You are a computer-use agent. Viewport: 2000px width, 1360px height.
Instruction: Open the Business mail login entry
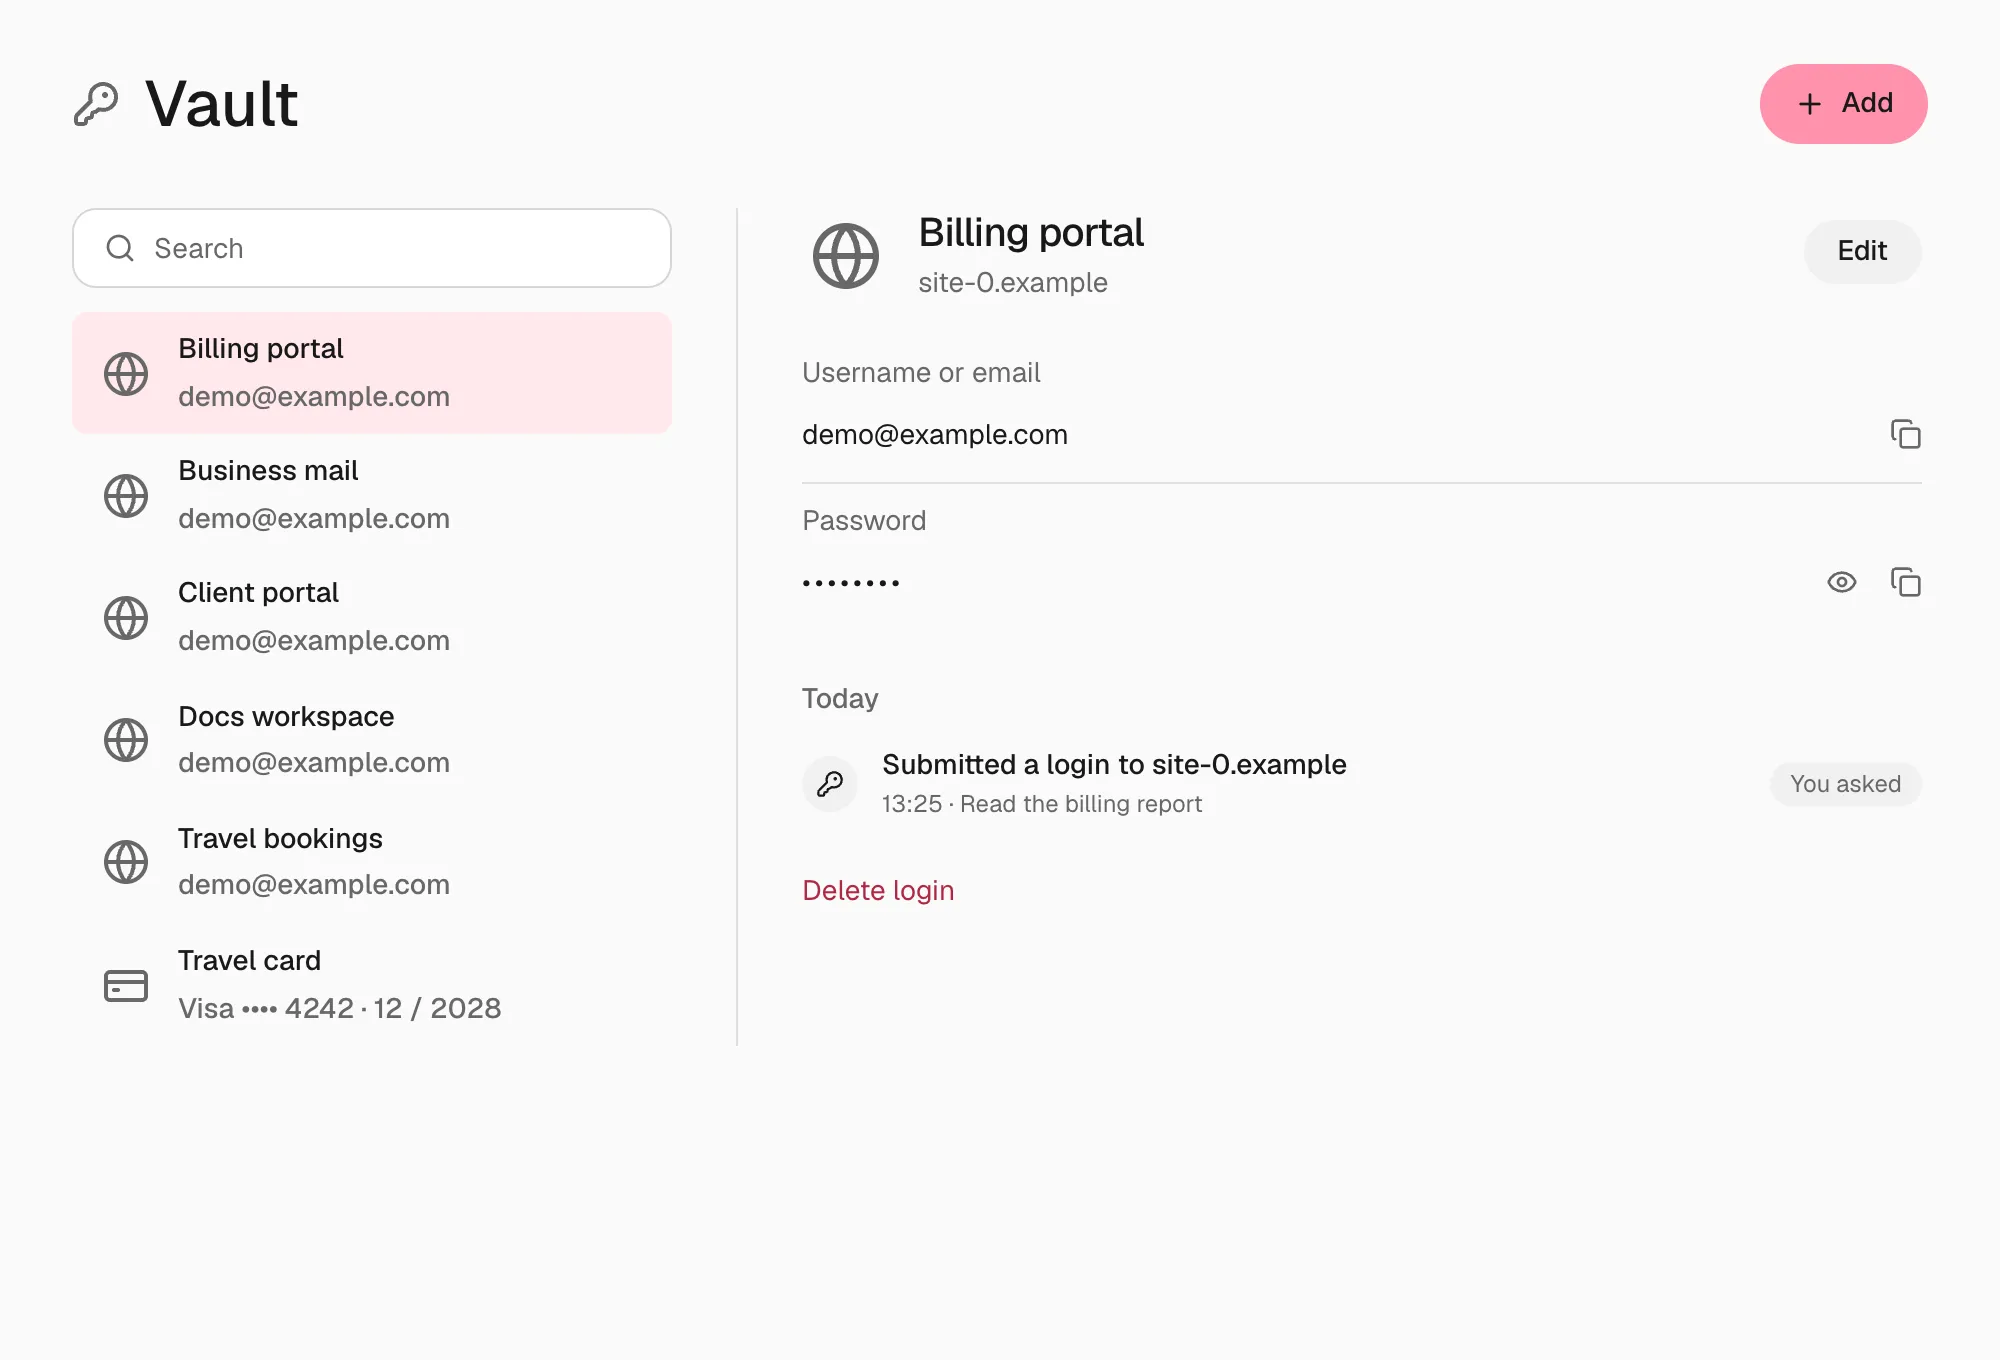point(372,495)
